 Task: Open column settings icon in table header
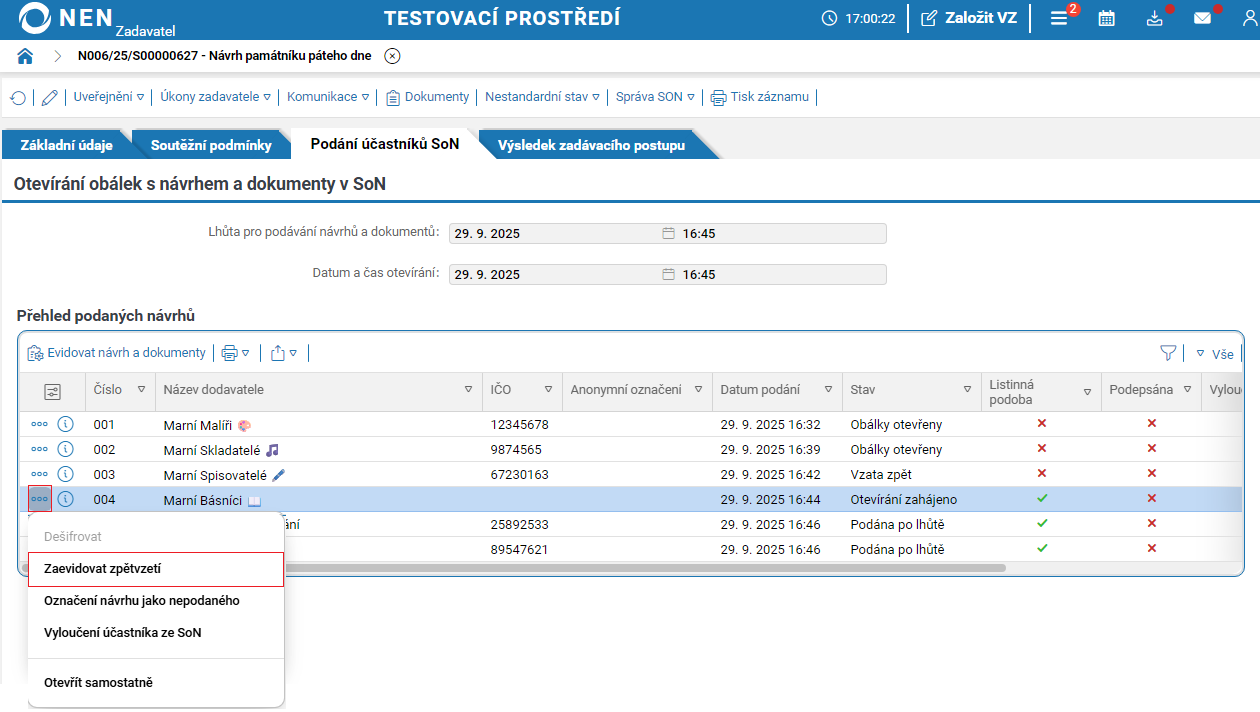click(52, 391)
